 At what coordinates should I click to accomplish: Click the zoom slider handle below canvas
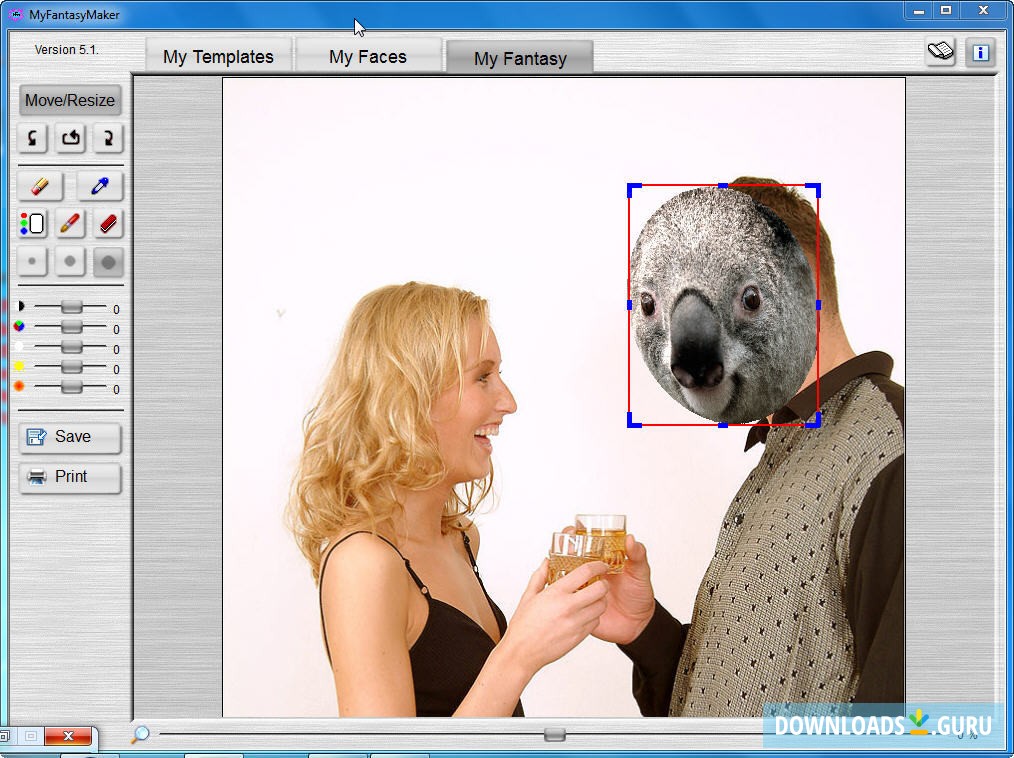pyautogui.click(x=554, y=735)
